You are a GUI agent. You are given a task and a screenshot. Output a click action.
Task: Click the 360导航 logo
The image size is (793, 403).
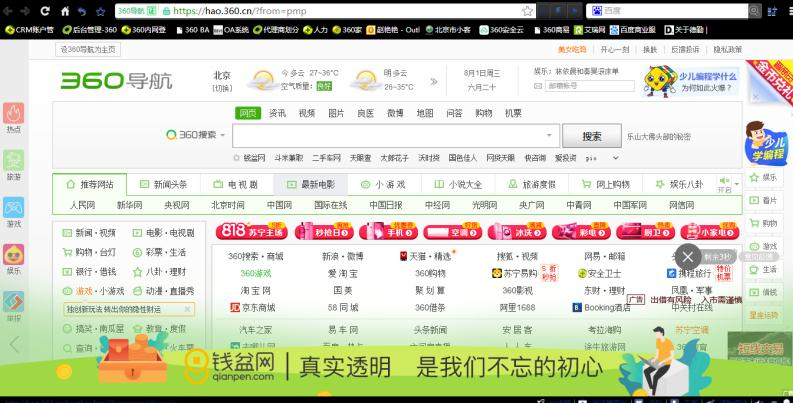click(116, 80)
